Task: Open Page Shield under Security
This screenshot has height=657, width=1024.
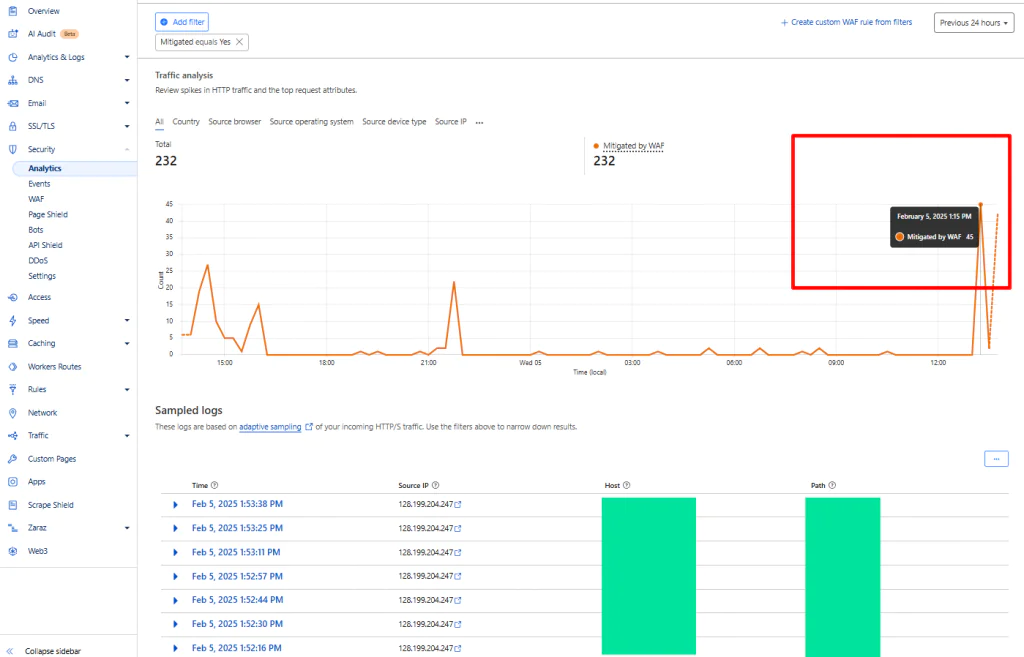Action: [48, 215]
